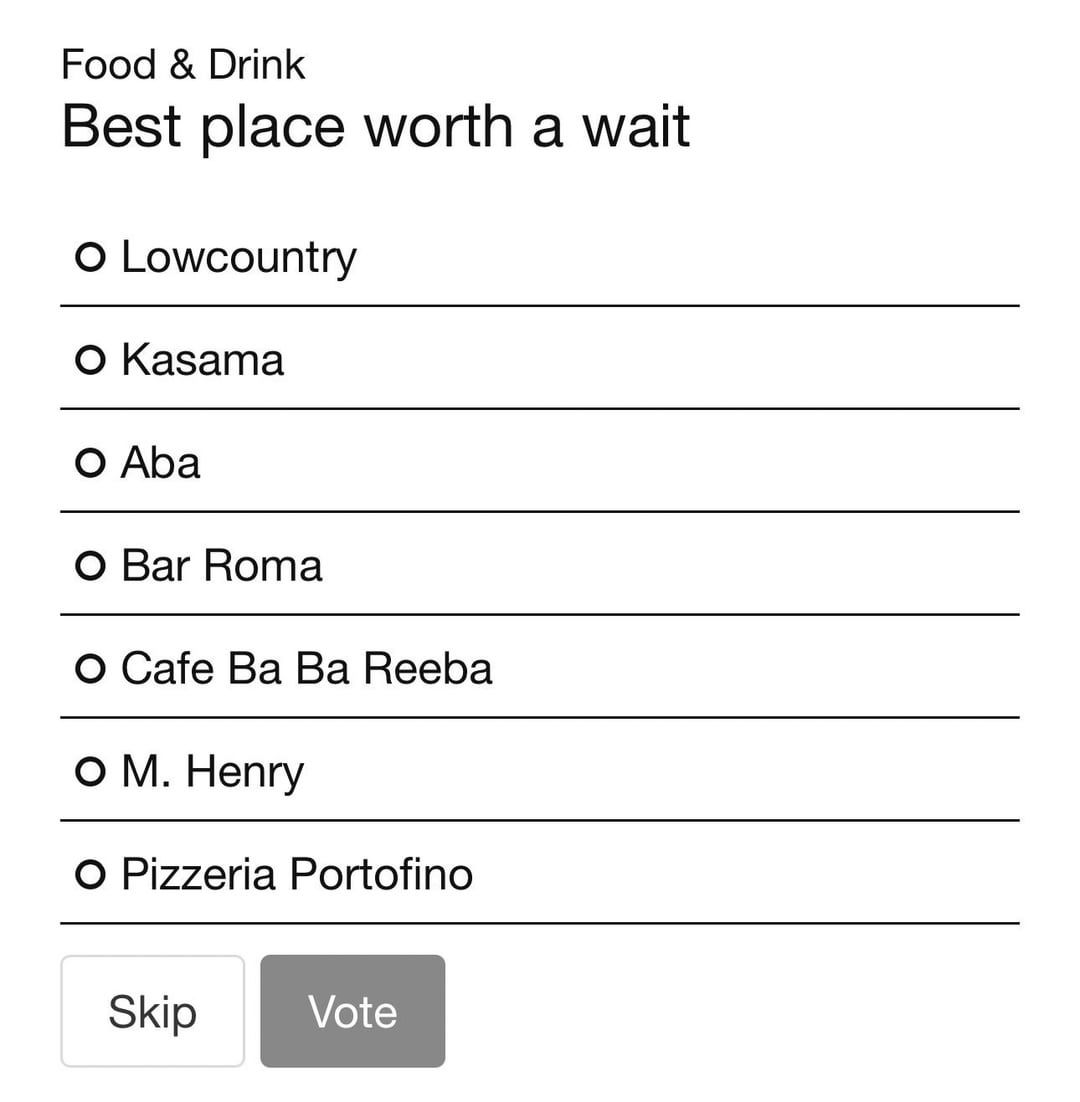Choose the Pizzeria Portofino radio circle
Viewport: 1080px width, 1102px height.
pos(90,875)
